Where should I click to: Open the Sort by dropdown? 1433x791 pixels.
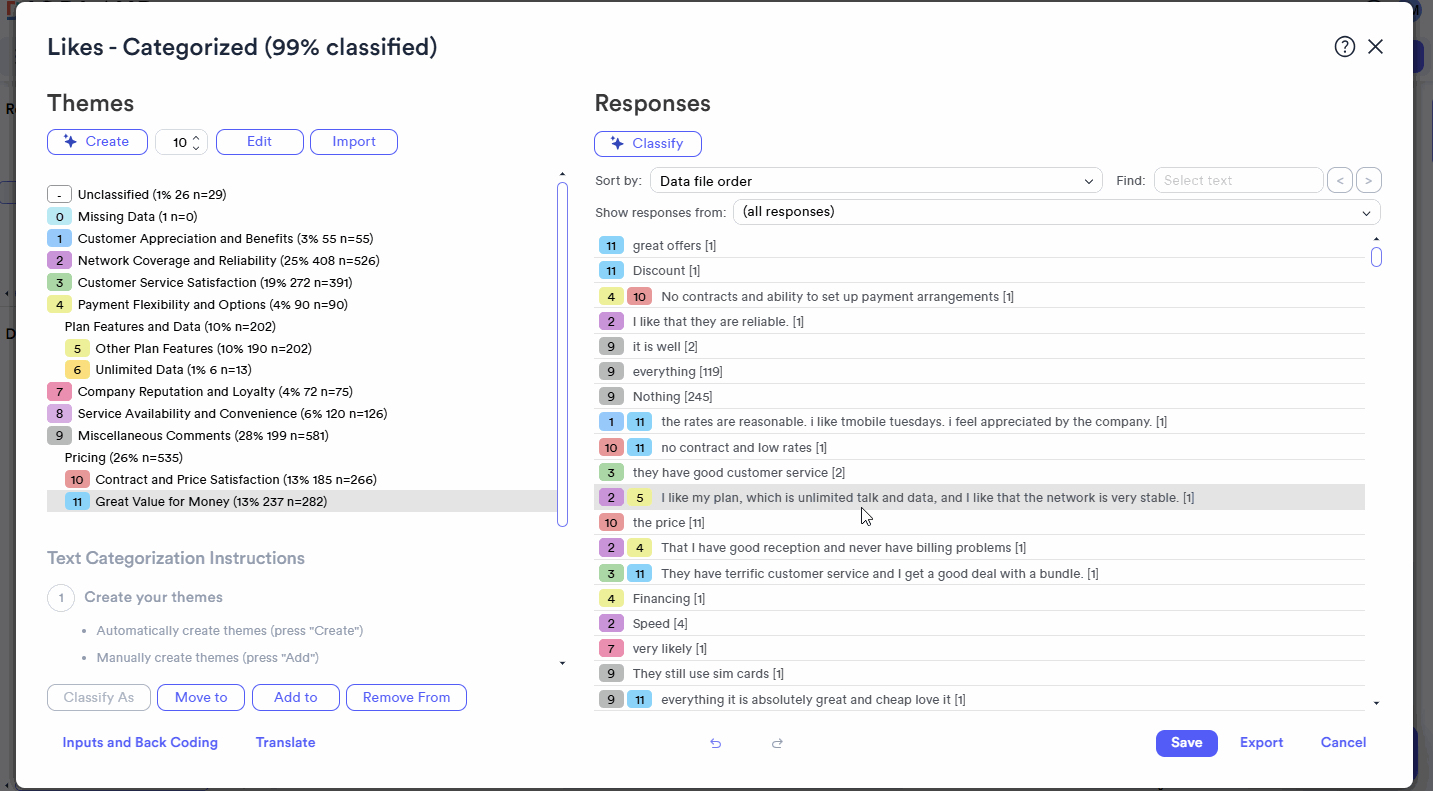click(x=876, y=181)
